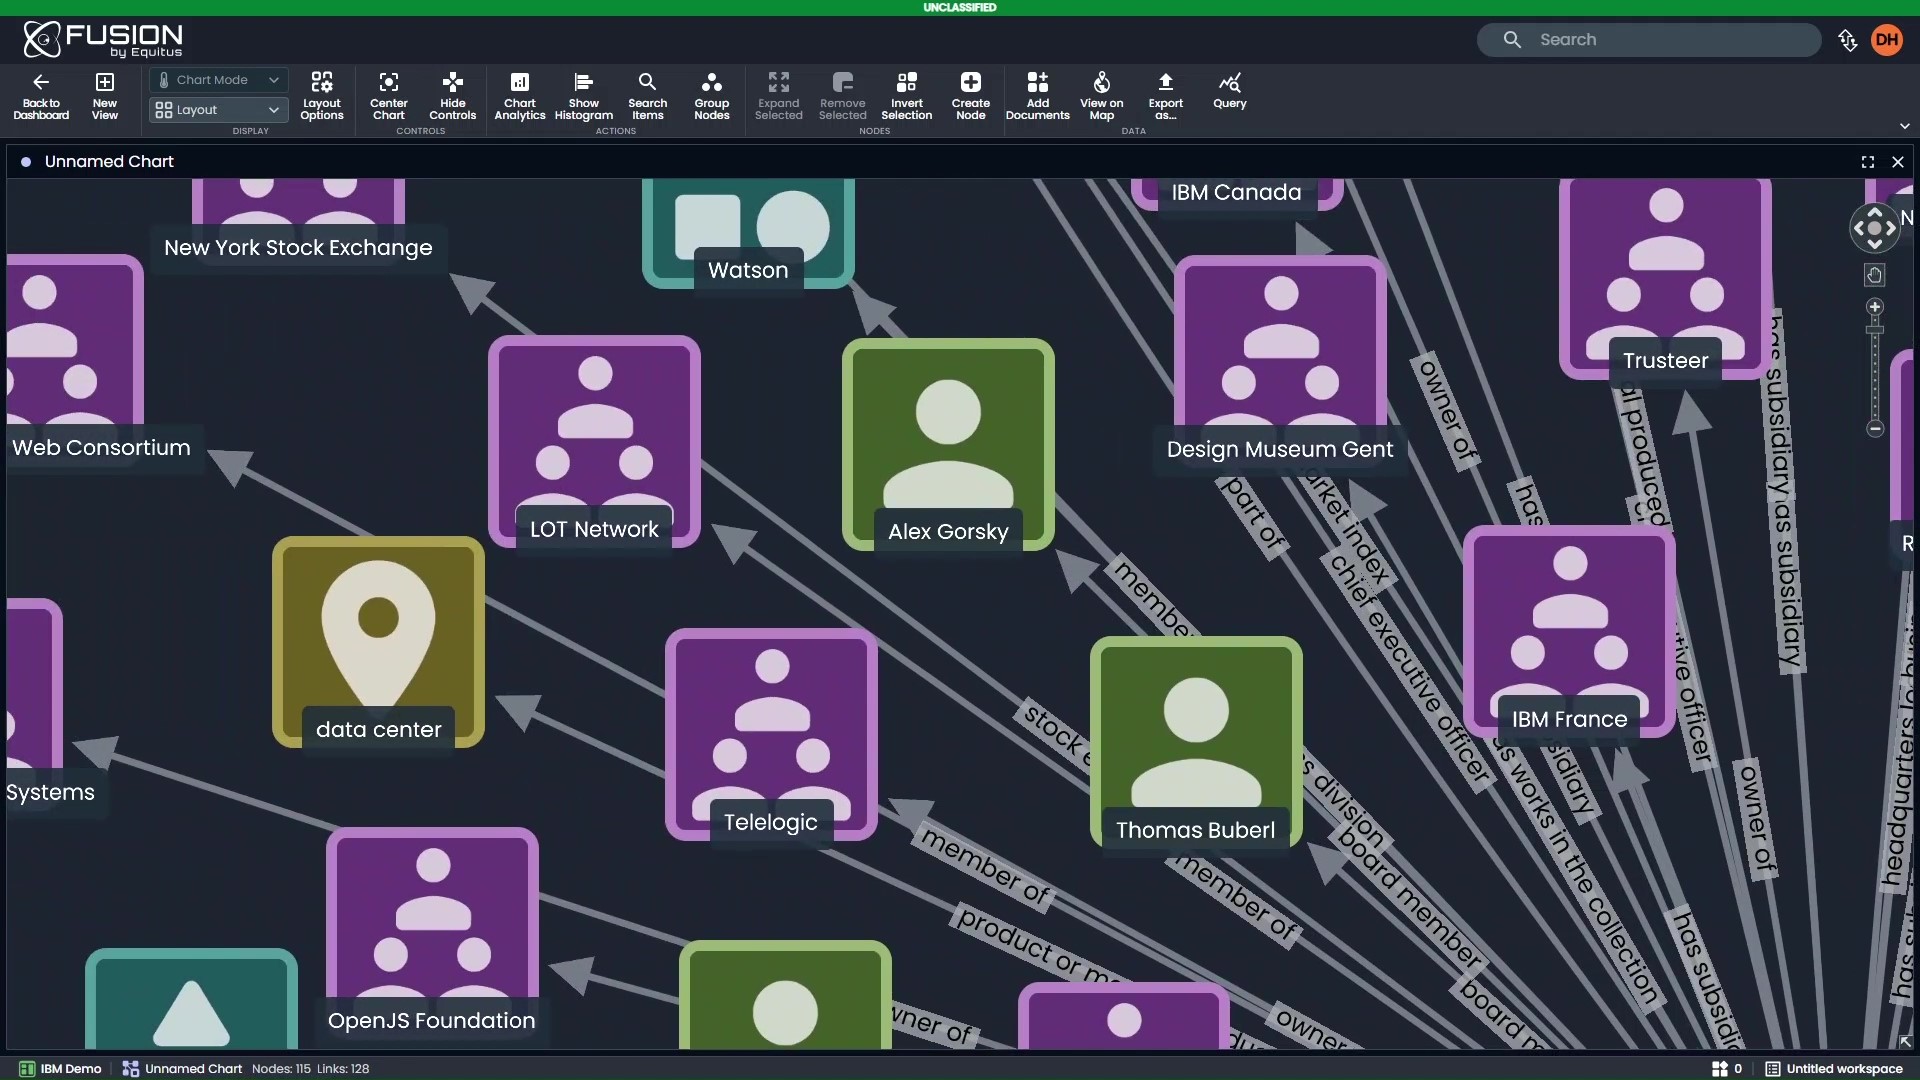Select the Design Museum Gent node
1920x1080 pixels.
pyautogui.click(x=1280, y=361)
